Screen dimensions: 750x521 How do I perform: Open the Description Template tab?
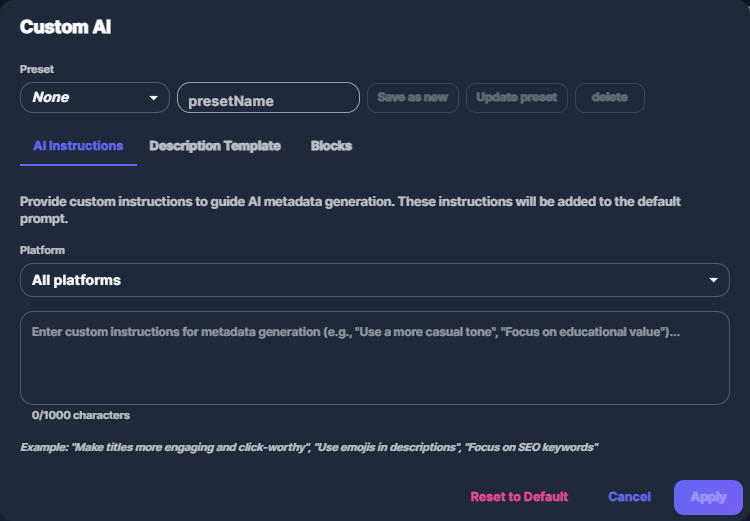215,146
